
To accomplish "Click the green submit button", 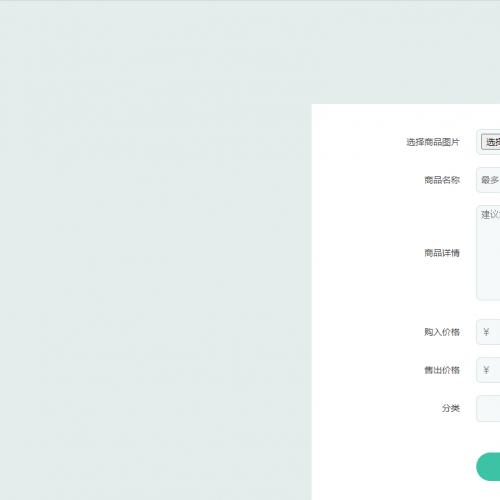I will click(488, 467).
